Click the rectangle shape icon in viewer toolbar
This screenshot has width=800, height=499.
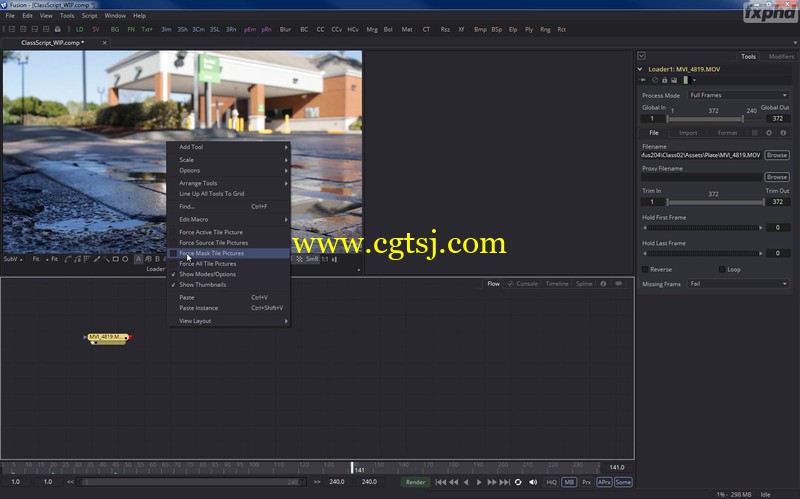[x=116, y=259]
